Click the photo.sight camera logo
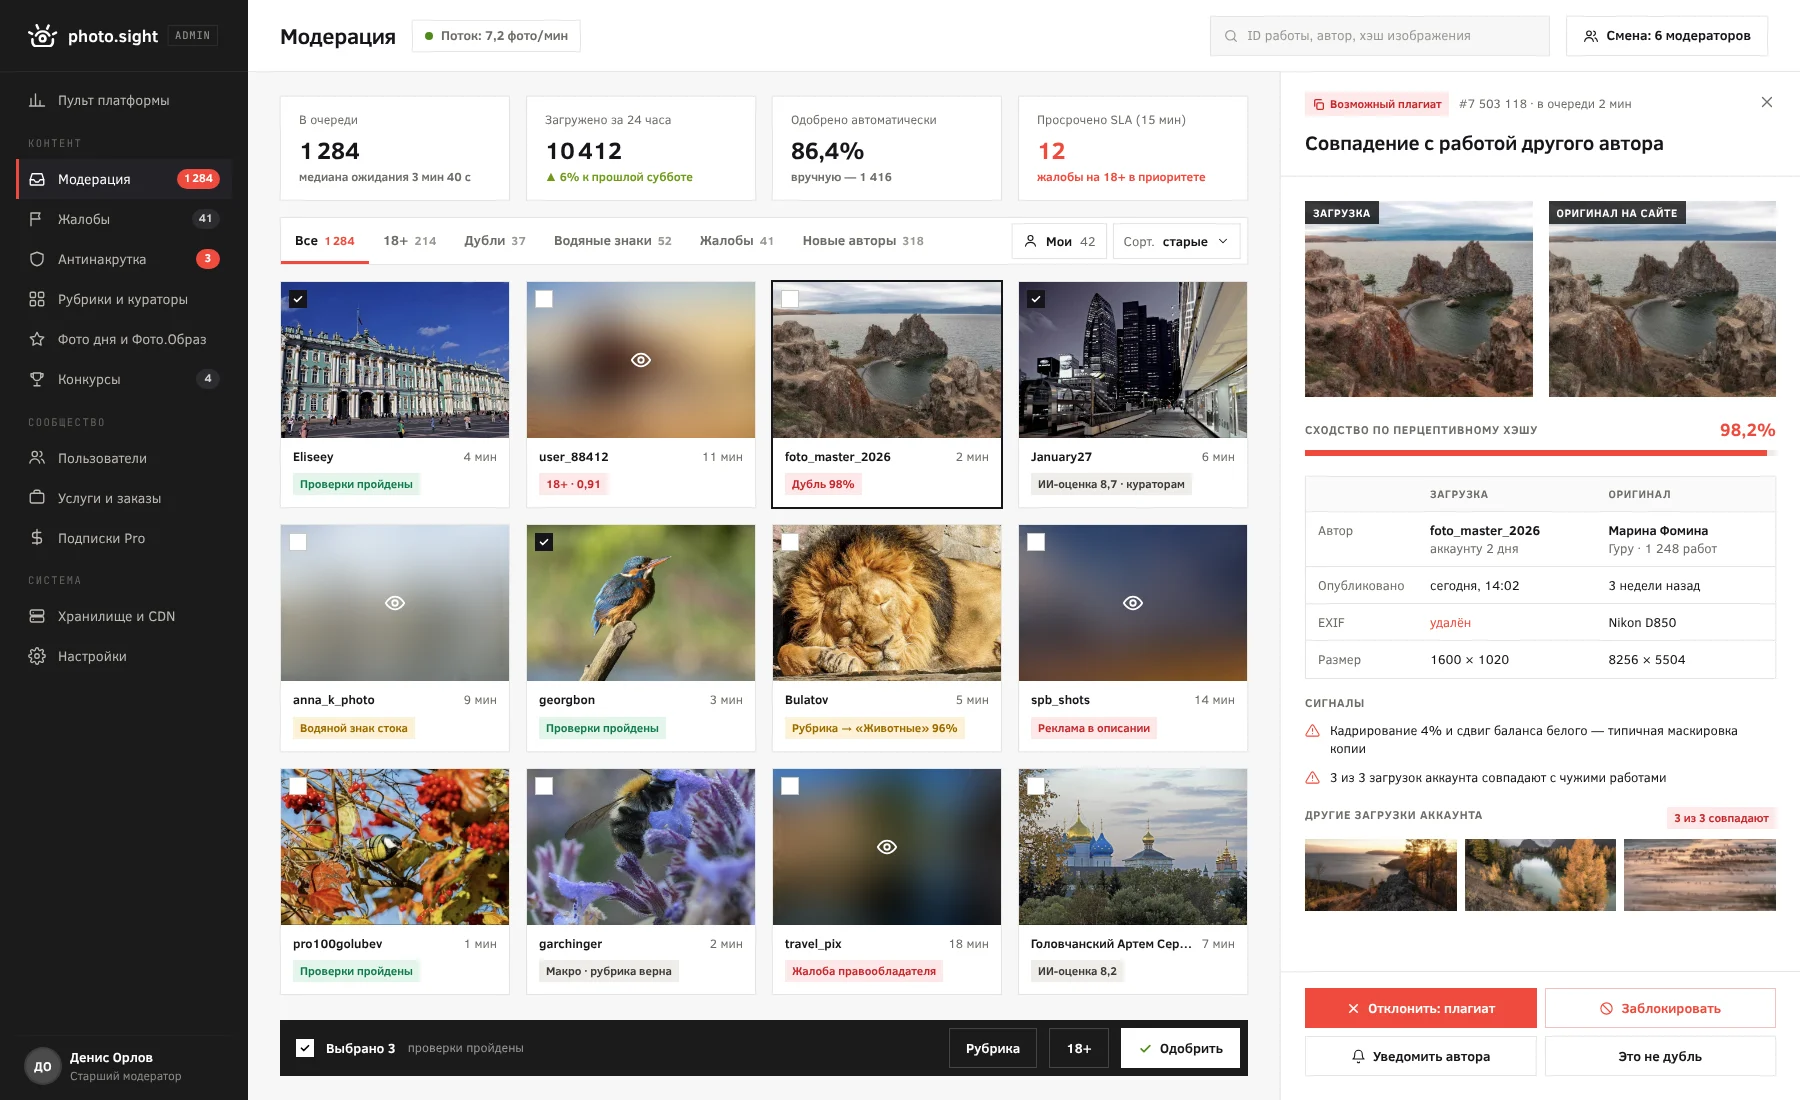1800x1100 pixels. 42,36
